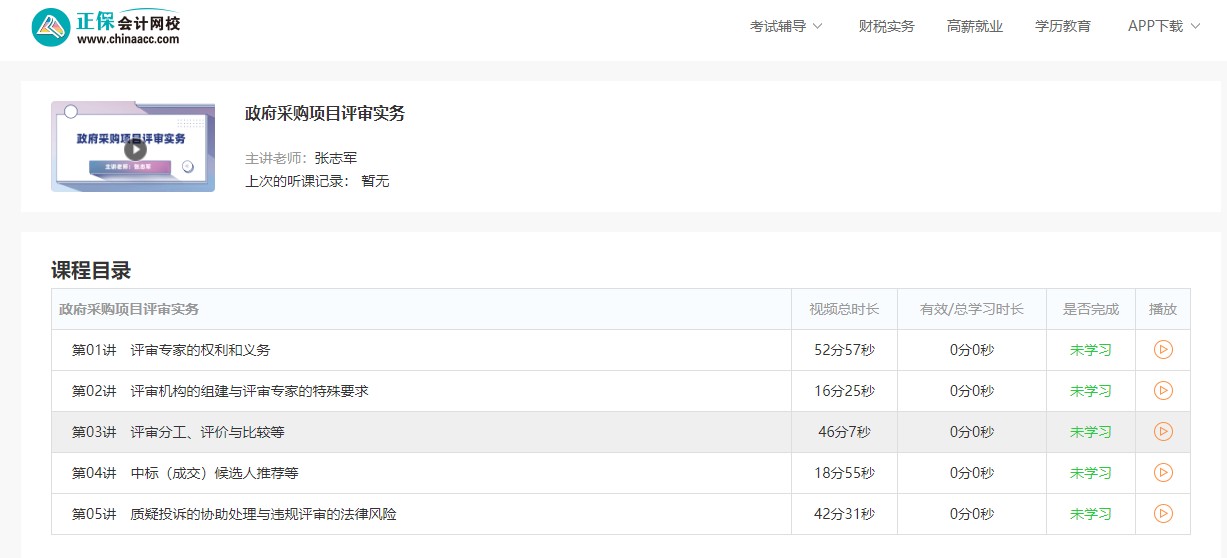
Task: Play the course preview video thumbnail
Action: [x=134, y=149]
